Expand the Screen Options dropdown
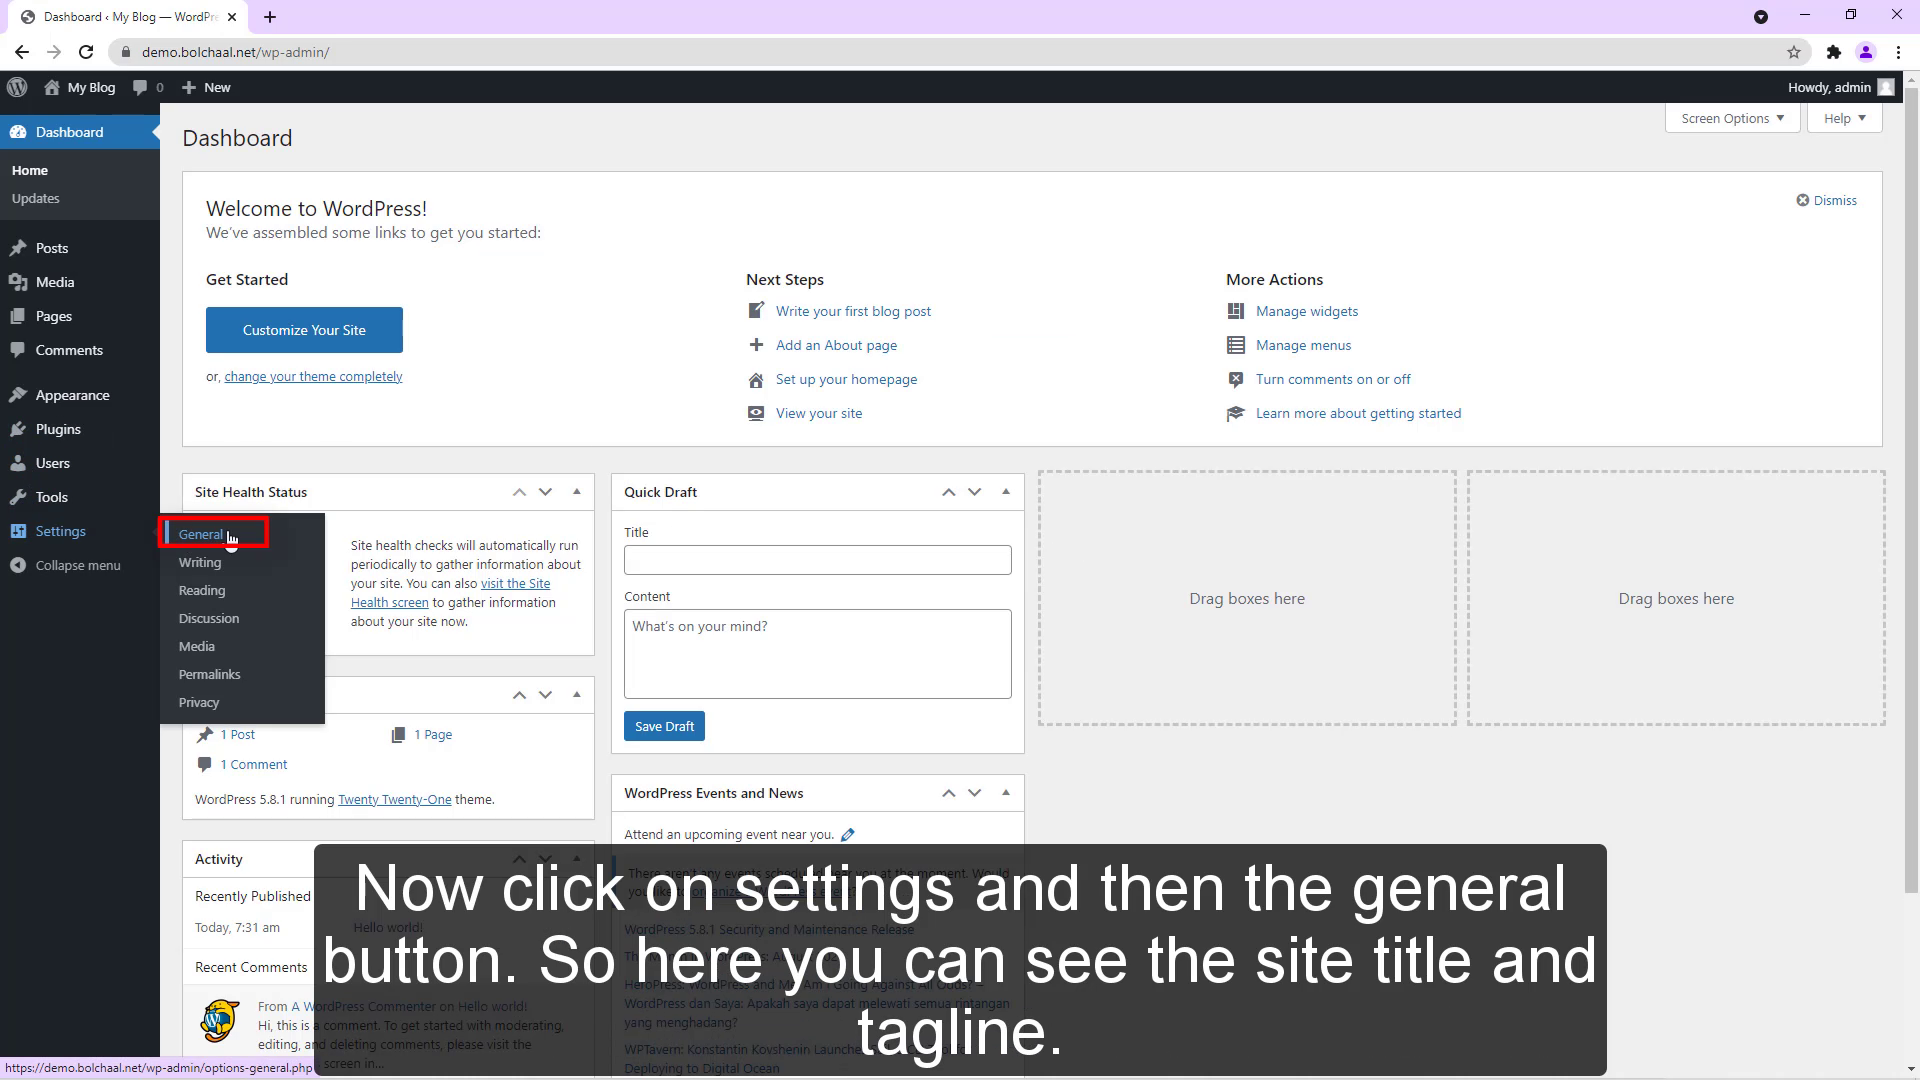The image size is (1920, 1080). (1732, 118)
